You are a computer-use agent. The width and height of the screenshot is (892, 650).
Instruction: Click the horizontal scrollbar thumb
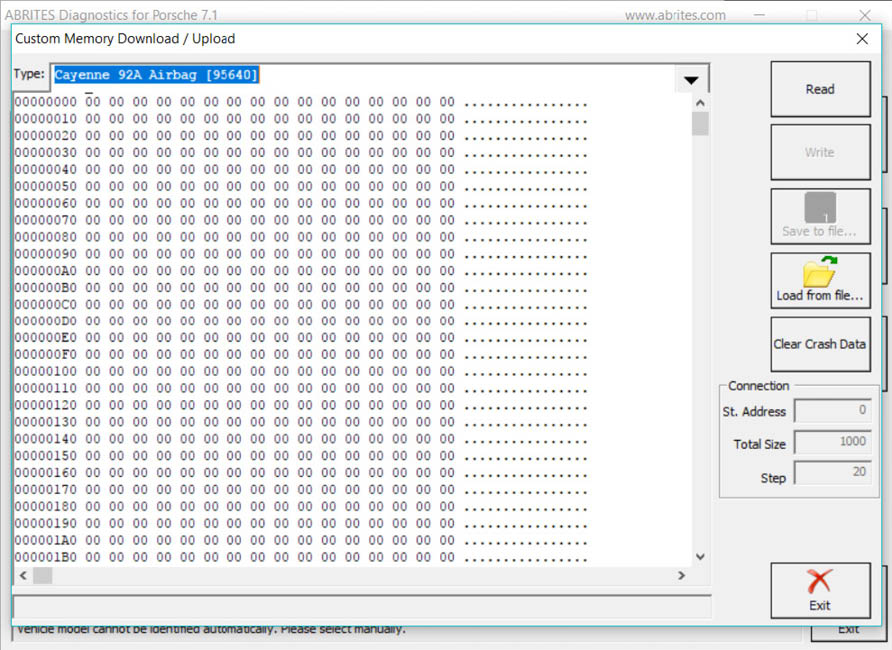coord(42,576)
